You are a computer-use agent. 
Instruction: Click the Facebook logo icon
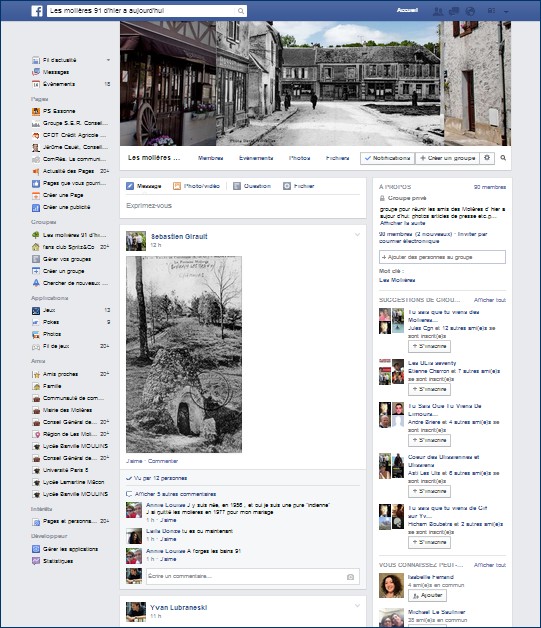(37, 11)
